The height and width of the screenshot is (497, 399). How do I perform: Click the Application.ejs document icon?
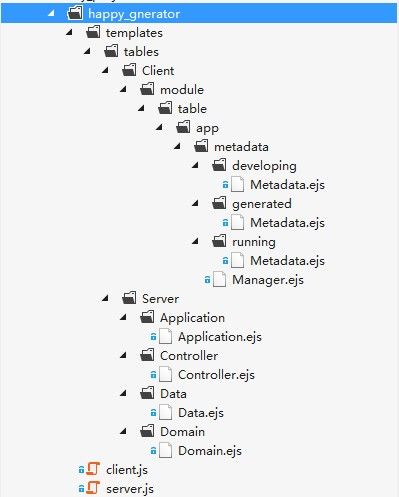click(165, 336)
